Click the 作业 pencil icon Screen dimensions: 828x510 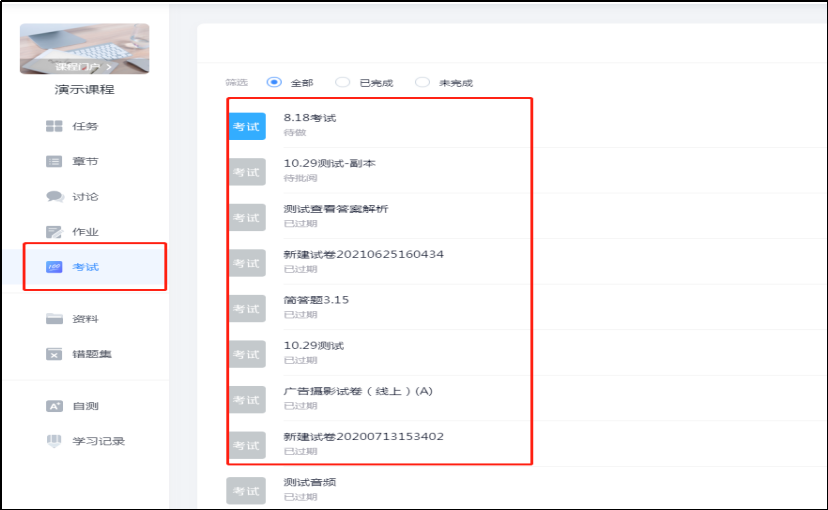54,232
